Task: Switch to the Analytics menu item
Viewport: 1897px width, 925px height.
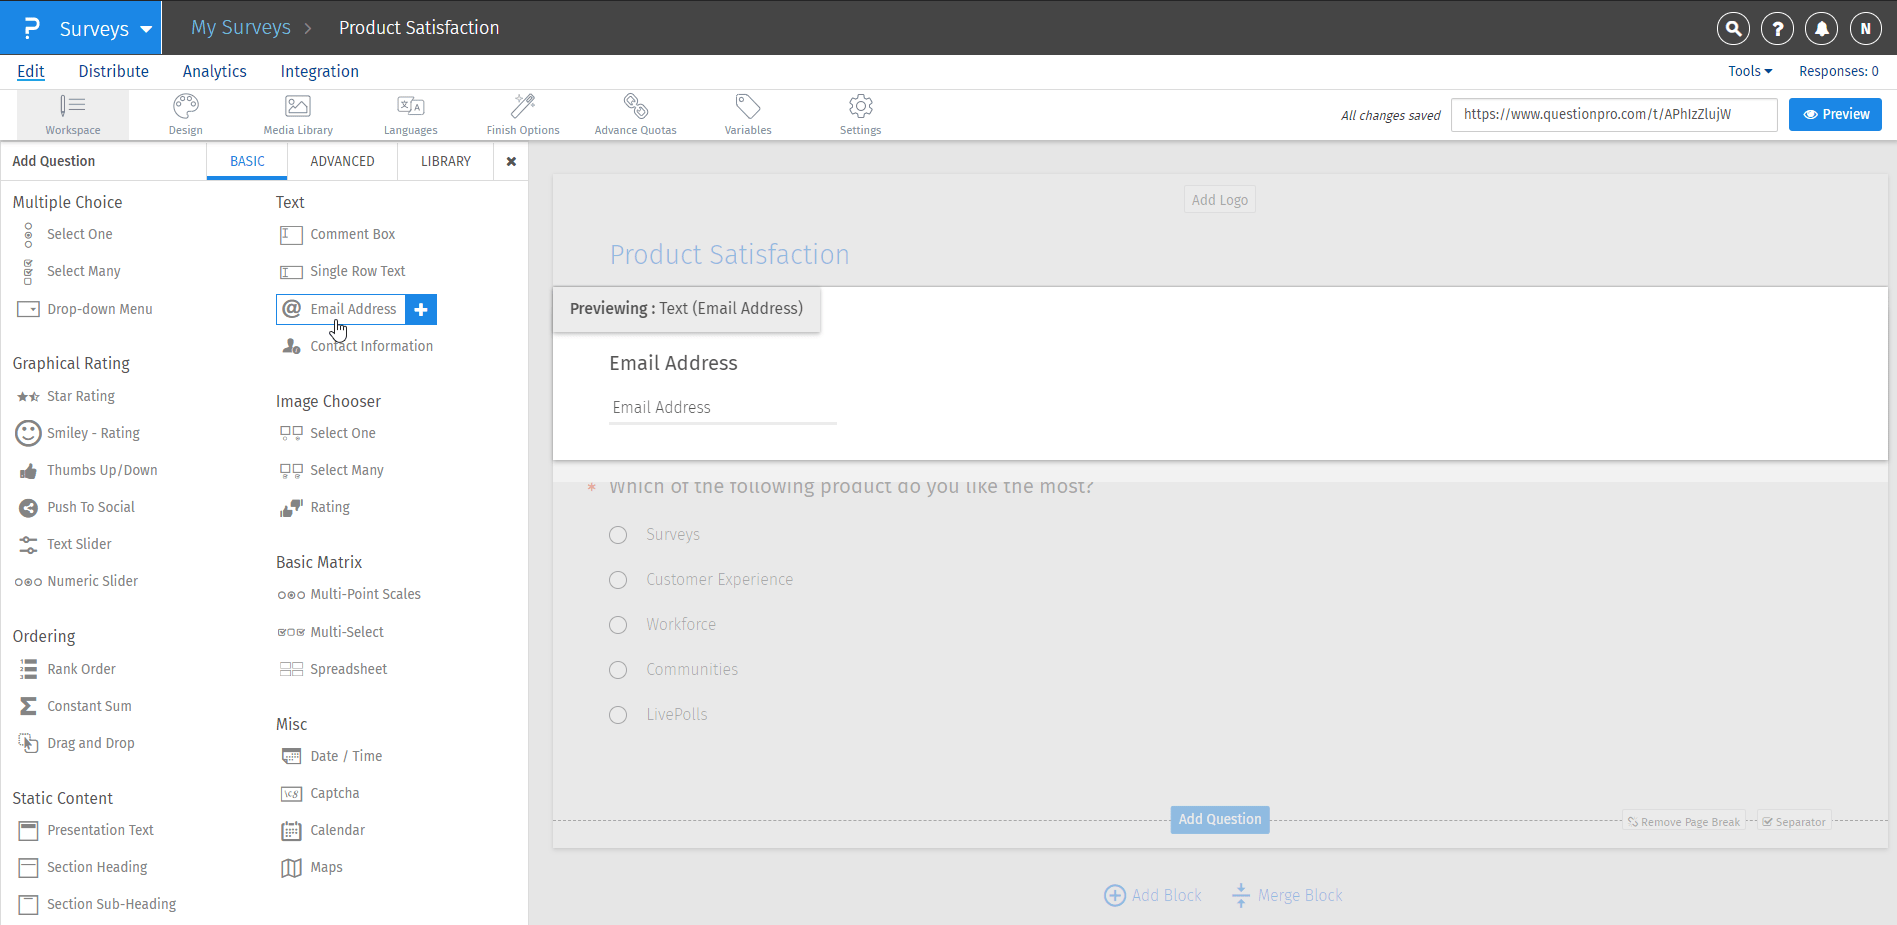Action: (x=214, y=71)
